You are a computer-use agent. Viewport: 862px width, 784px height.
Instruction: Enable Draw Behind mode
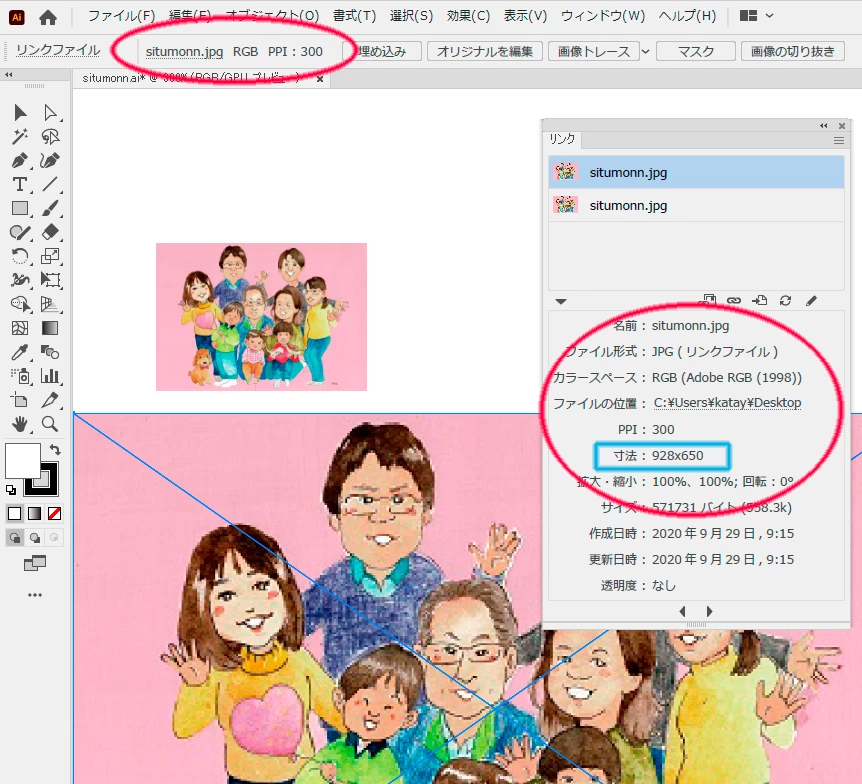[x=35, y=538]
